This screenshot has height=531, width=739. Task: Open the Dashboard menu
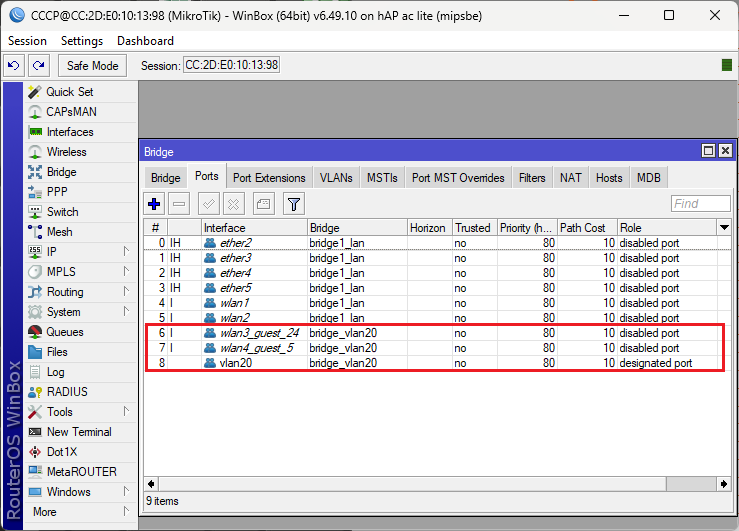point(146,41)
